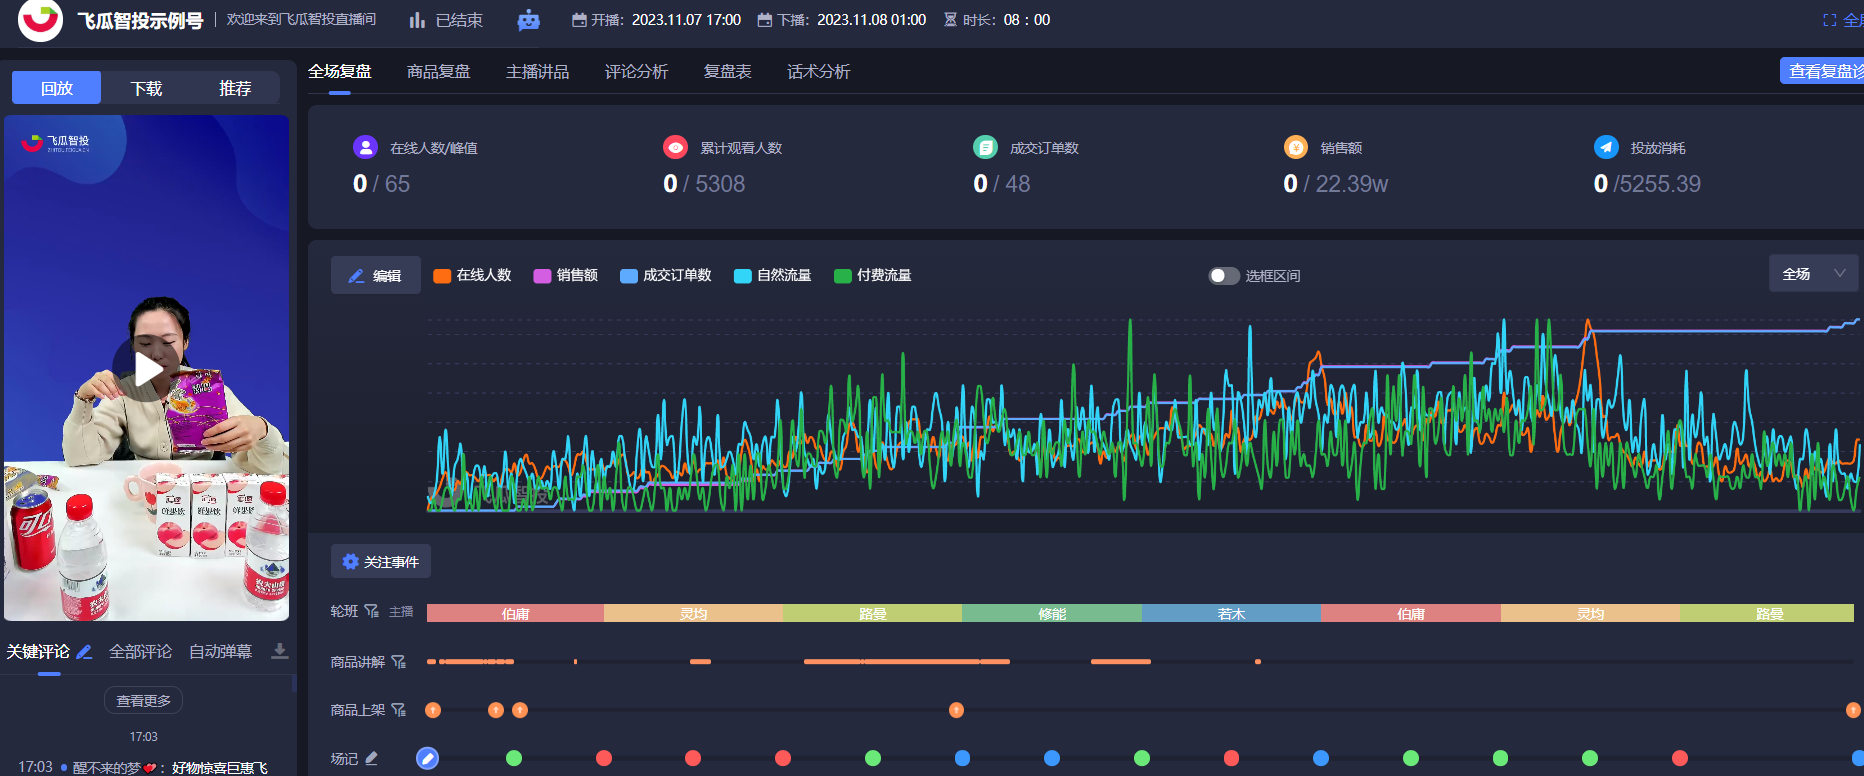Screen dimensions: 1864x776
Task: Toggle 在线人数 legend series
Action: point(472,275)
